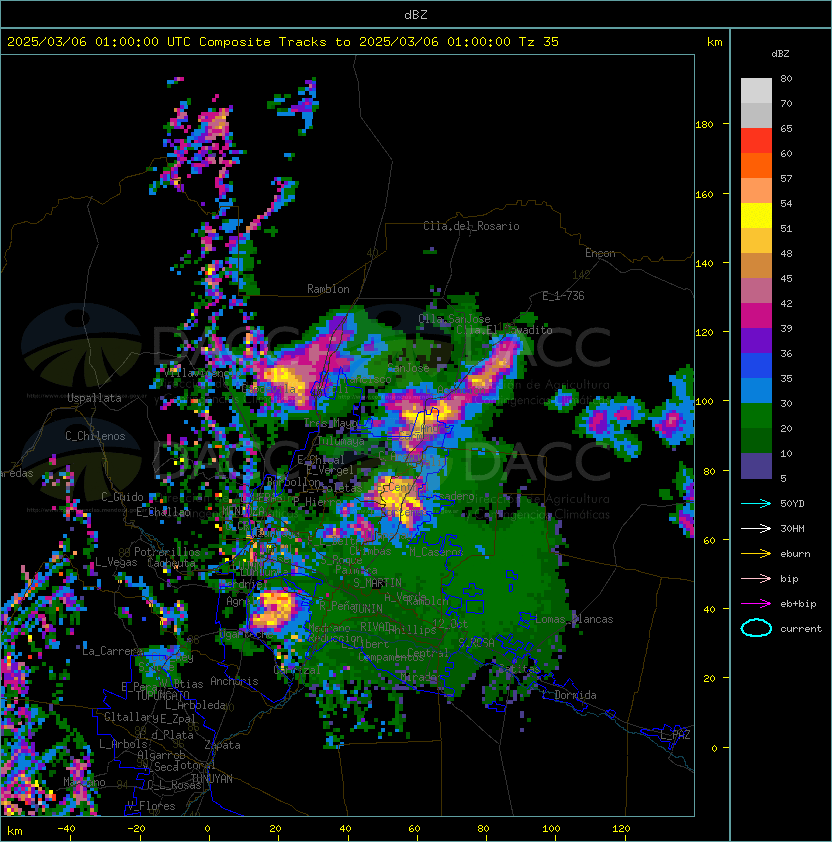Click the L_Vegas map label
Image resolution: width=832 pixels, height=842 pixels.
click(x=116, y=562)
